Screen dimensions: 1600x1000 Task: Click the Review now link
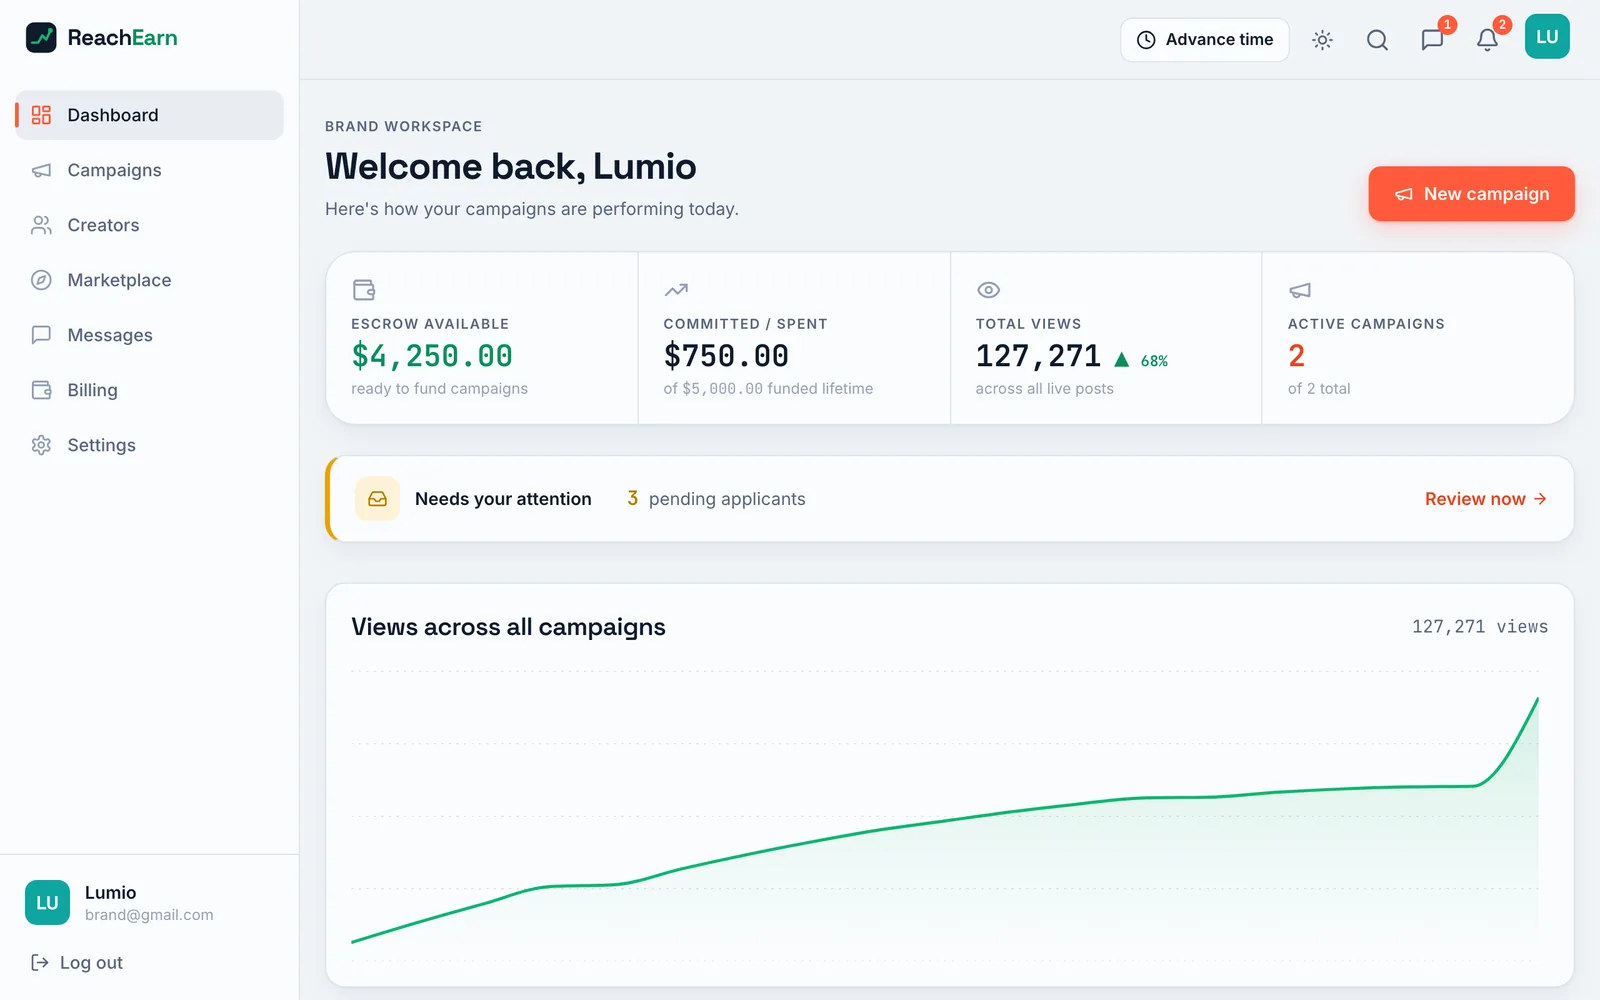(1486, 499)
